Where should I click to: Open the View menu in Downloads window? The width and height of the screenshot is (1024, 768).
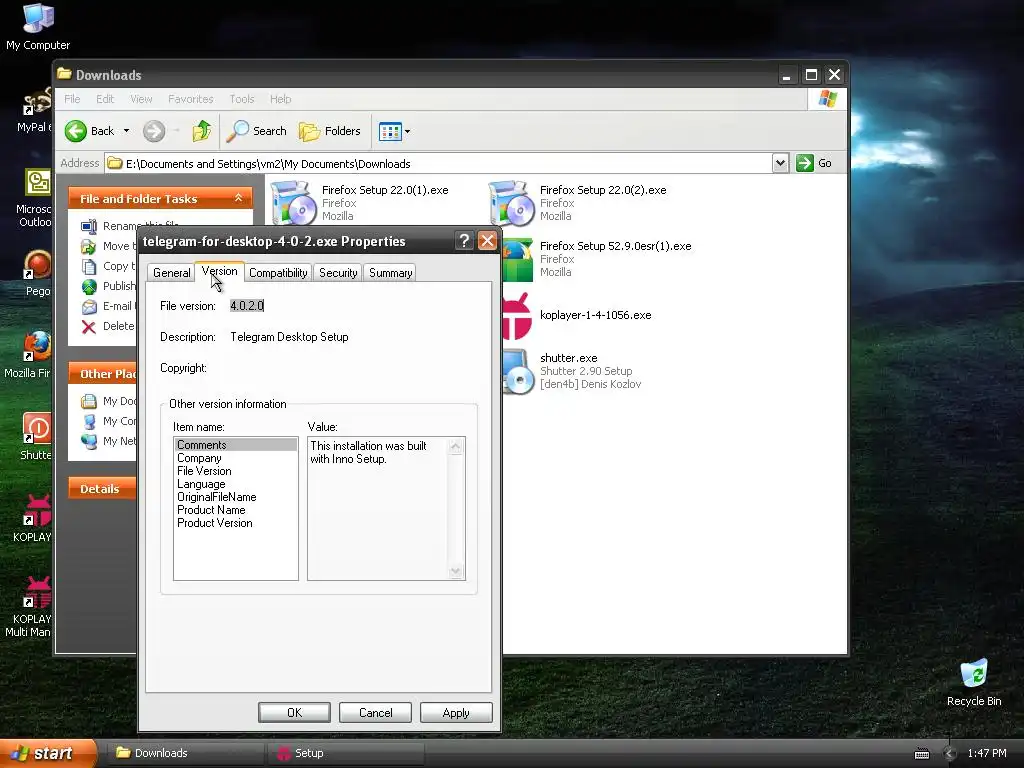pos(141,99)
